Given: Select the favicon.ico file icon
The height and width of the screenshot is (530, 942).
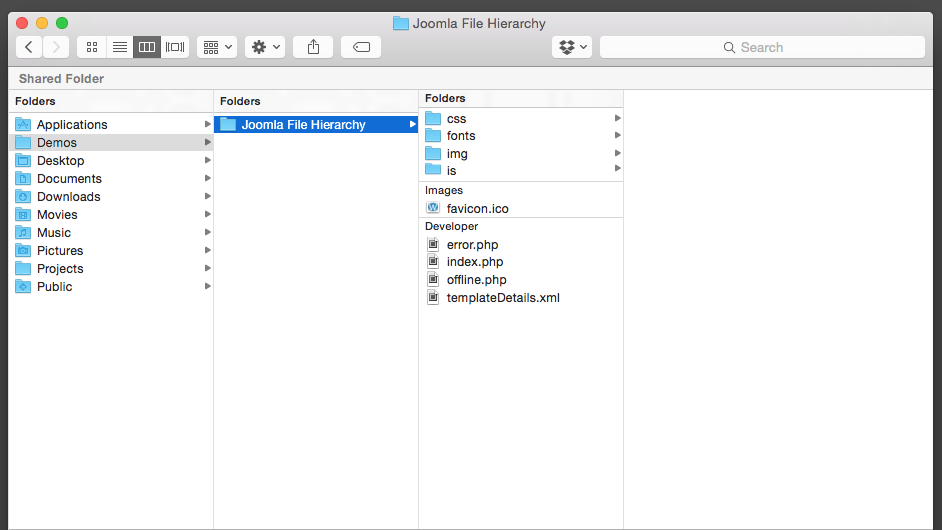Looking at the screenshot, I should coord(433,208).
